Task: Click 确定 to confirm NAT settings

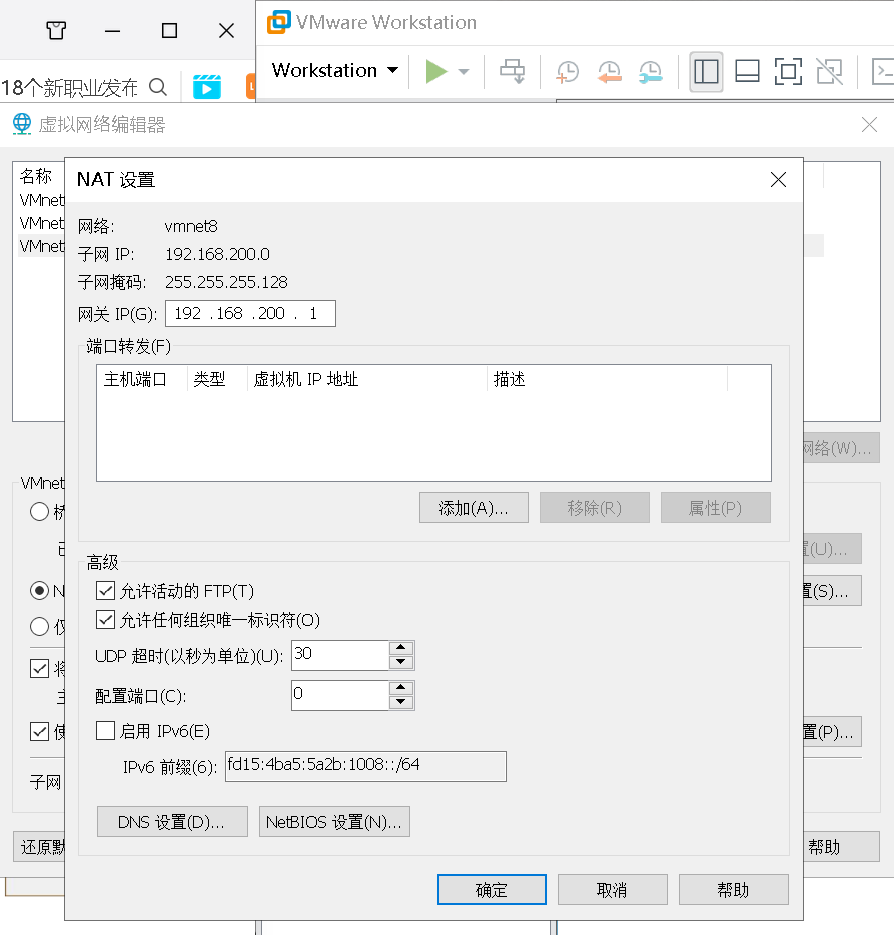Action: click(x=492, y=890)
